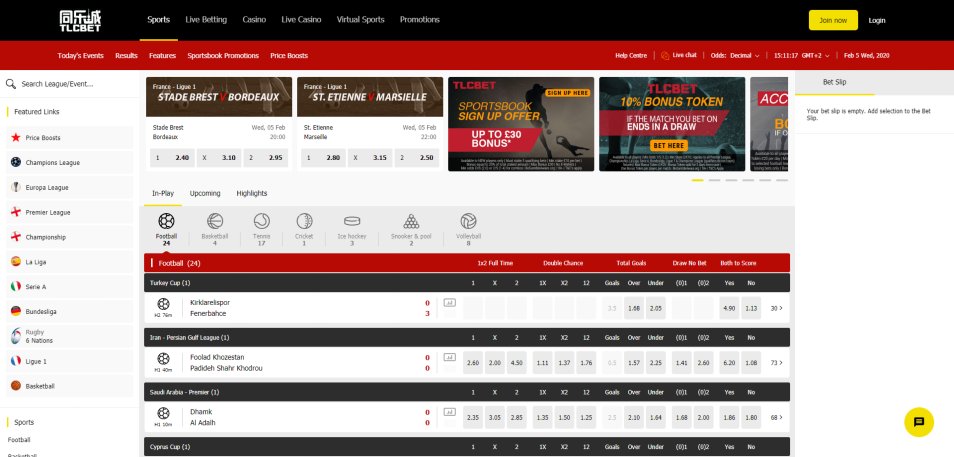Open the GMT+2 timezone dropdown
954x457 pixels.
[815, 55]
